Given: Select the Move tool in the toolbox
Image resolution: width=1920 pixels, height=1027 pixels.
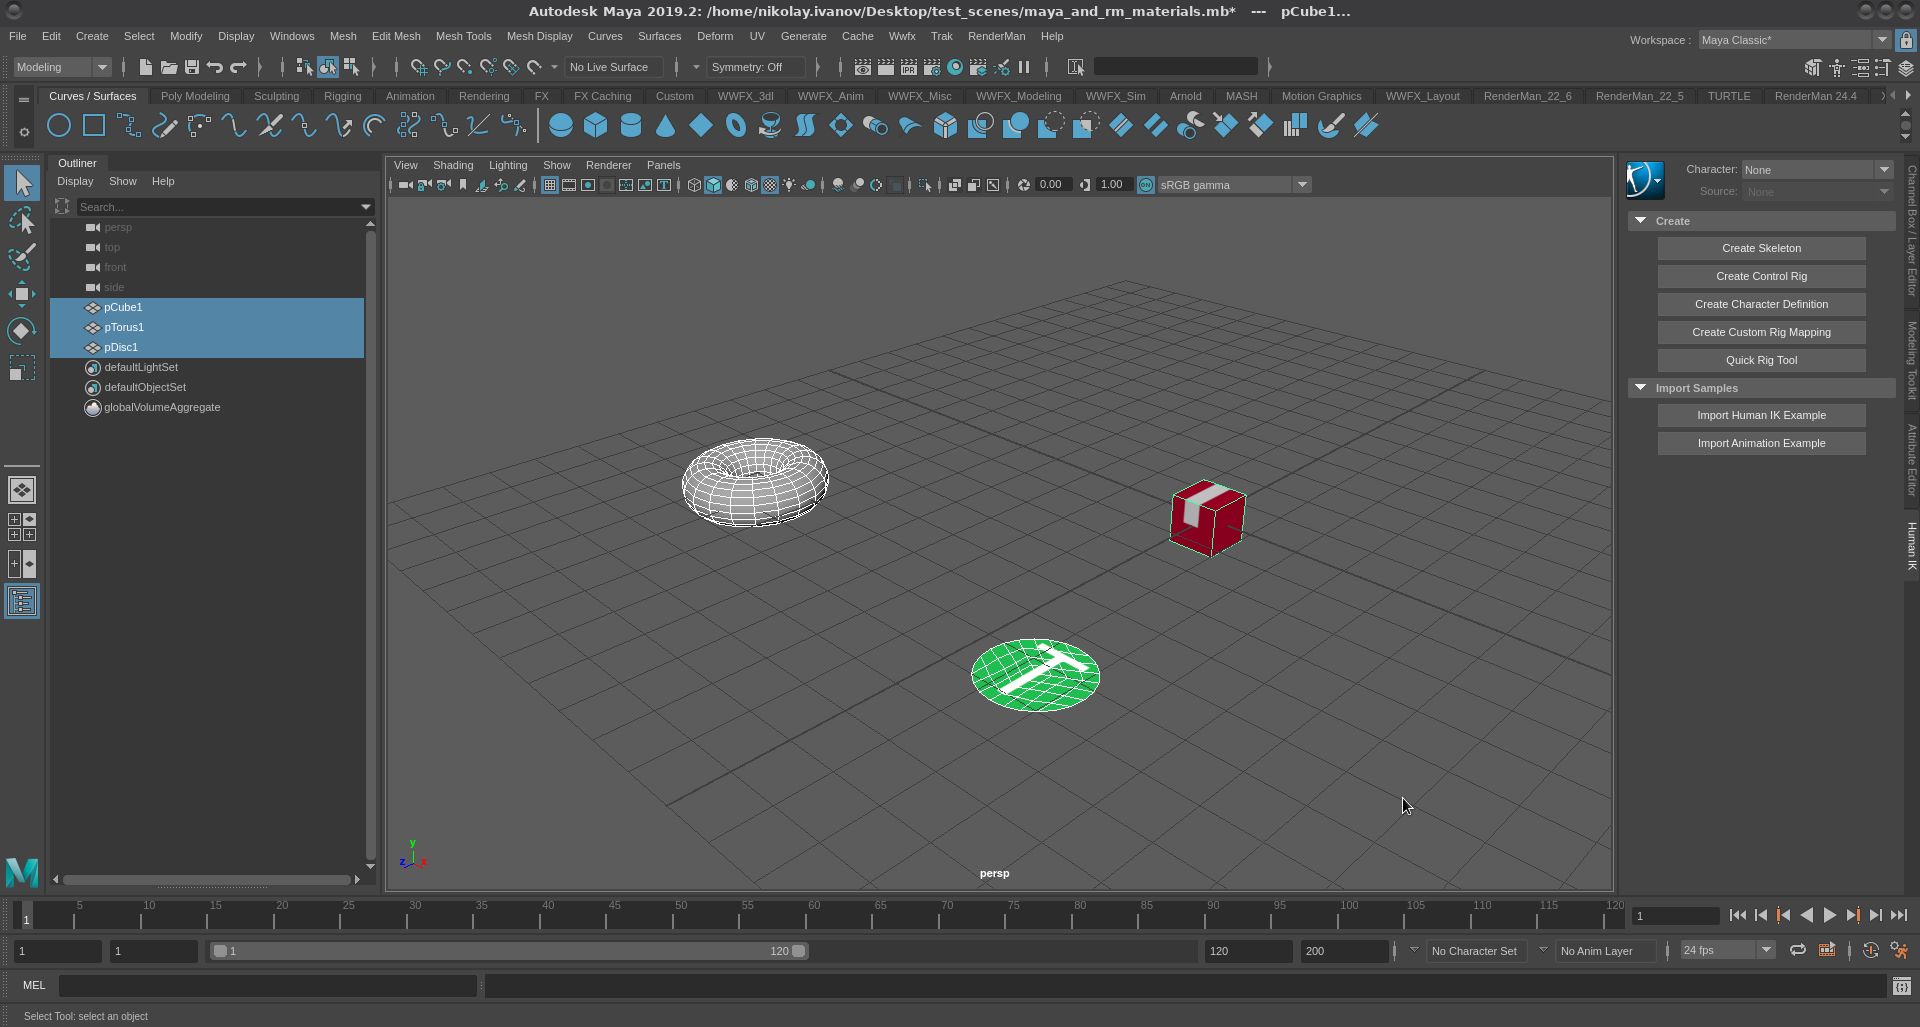Looking at the screenshot, I should [22, 293].
